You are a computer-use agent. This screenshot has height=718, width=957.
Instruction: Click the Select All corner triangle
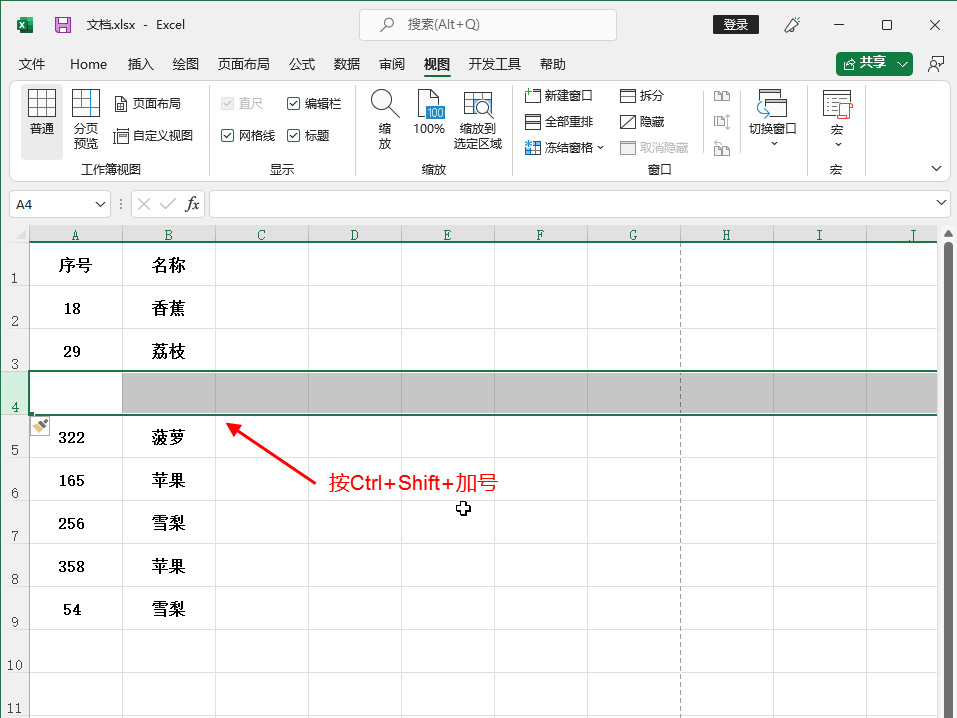(x=21, y=234)
